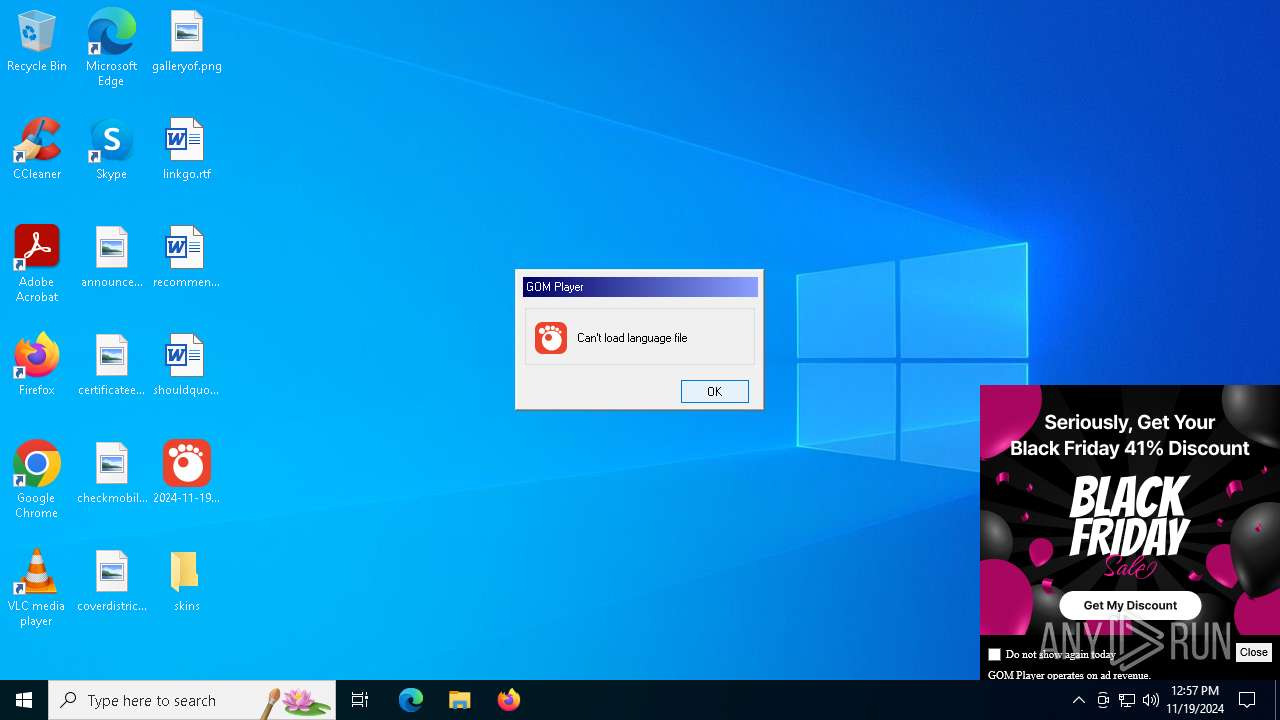This screenshot has width=1280, height=720.
Task: Click the taskbar search box
Action: 192,700
